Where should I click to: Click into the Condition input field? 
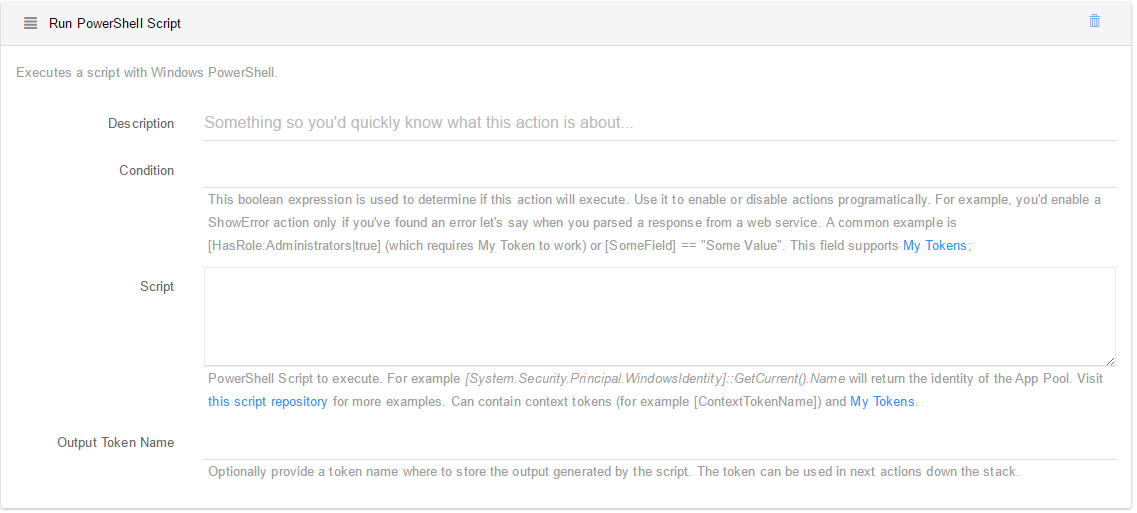(x=659, y=171)
